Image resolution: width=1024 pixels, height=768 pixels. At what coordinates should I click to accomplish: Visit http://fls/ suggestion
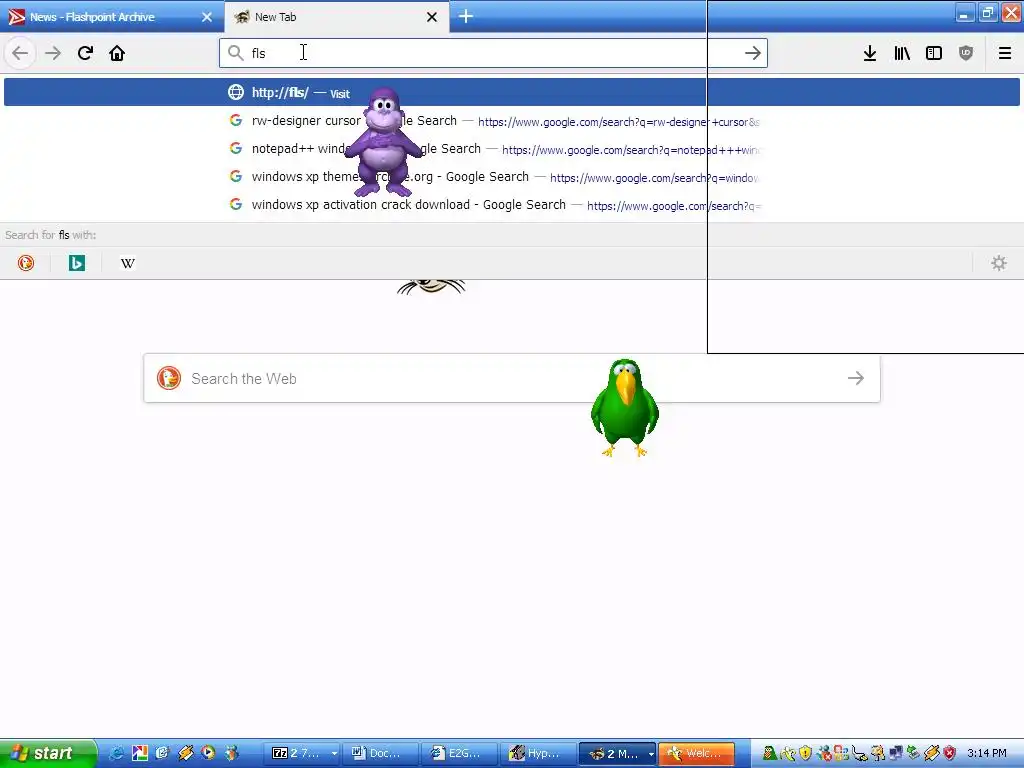pos(511,92)
